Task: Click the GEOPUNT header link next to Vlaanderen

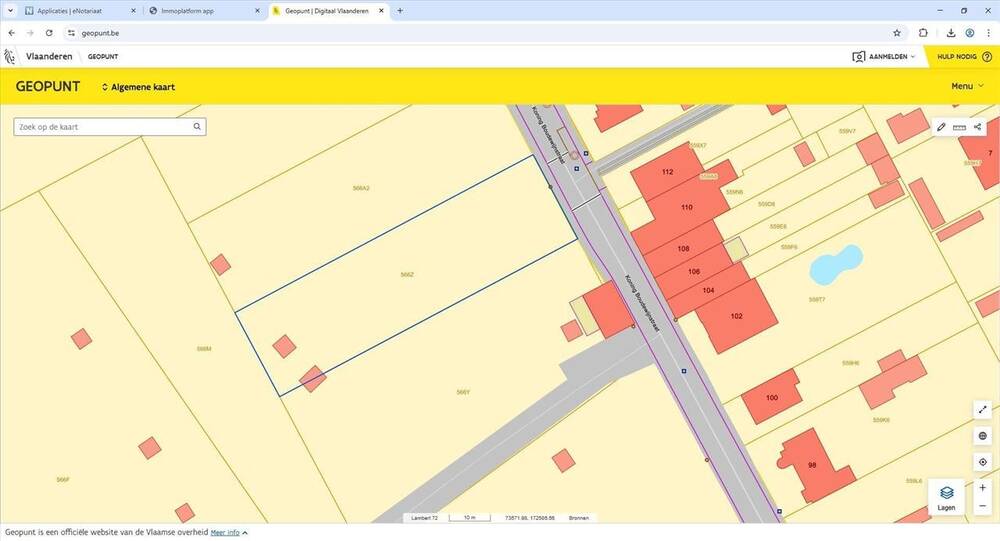Action: [103, 57]
